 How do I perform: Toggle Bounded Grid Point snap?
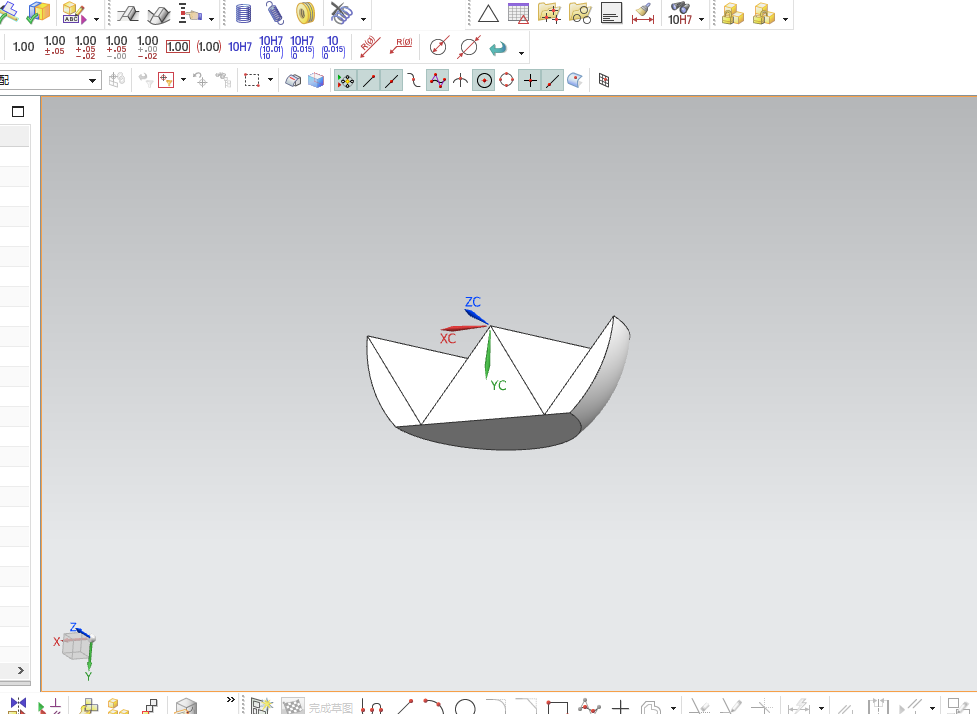coord(604,80)
